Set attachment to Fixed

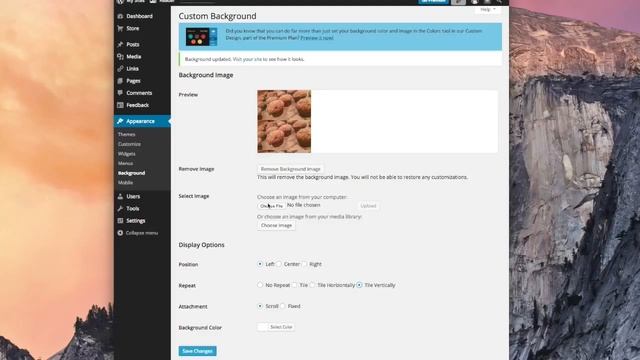[x=282, y=306]
